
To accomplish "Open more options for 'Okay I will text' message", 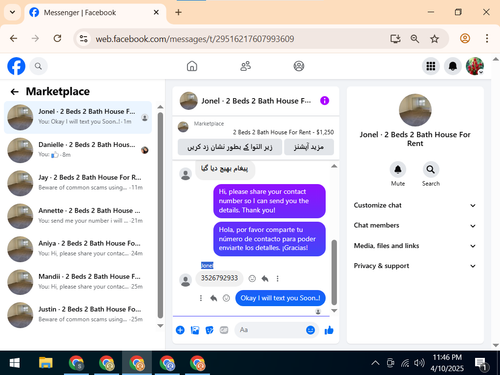I will 201,298.
